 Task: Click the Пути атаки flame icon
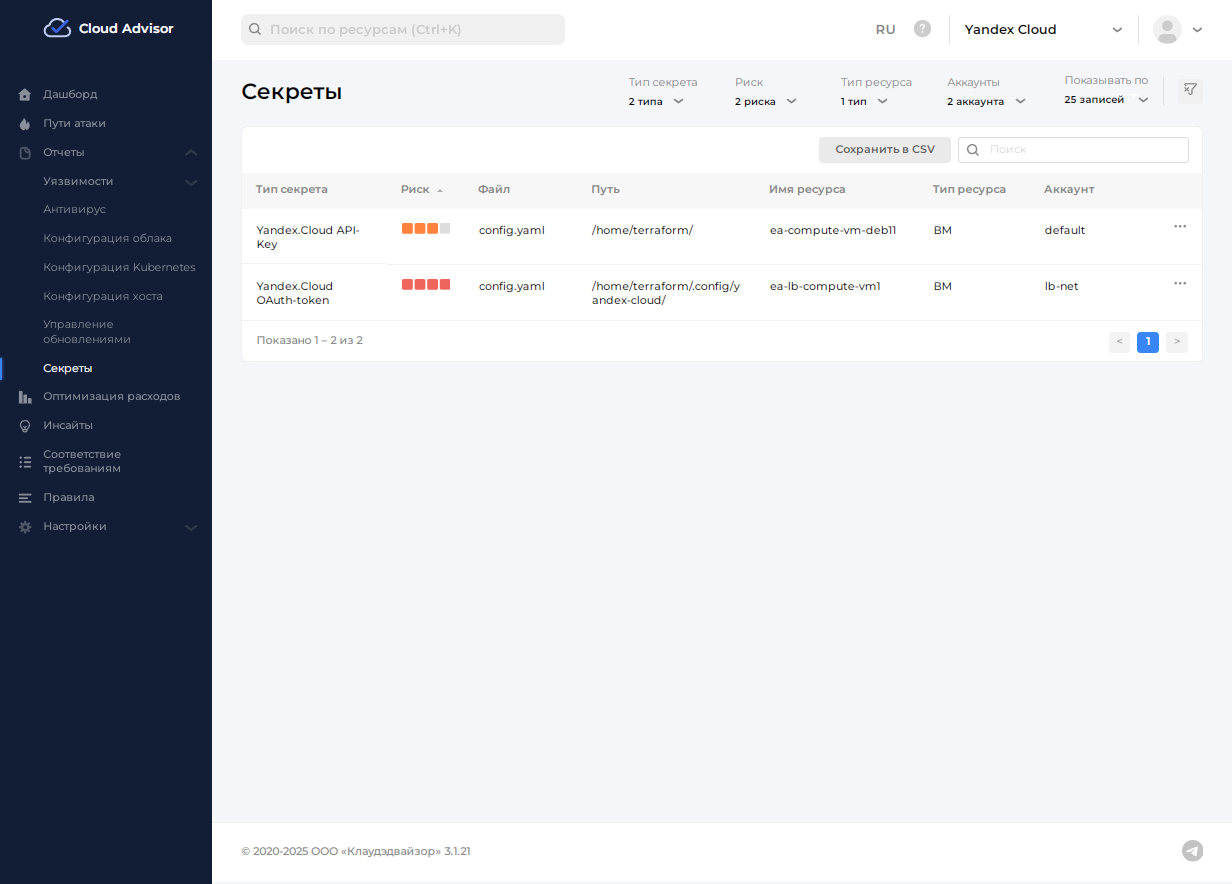pos(25,124)
